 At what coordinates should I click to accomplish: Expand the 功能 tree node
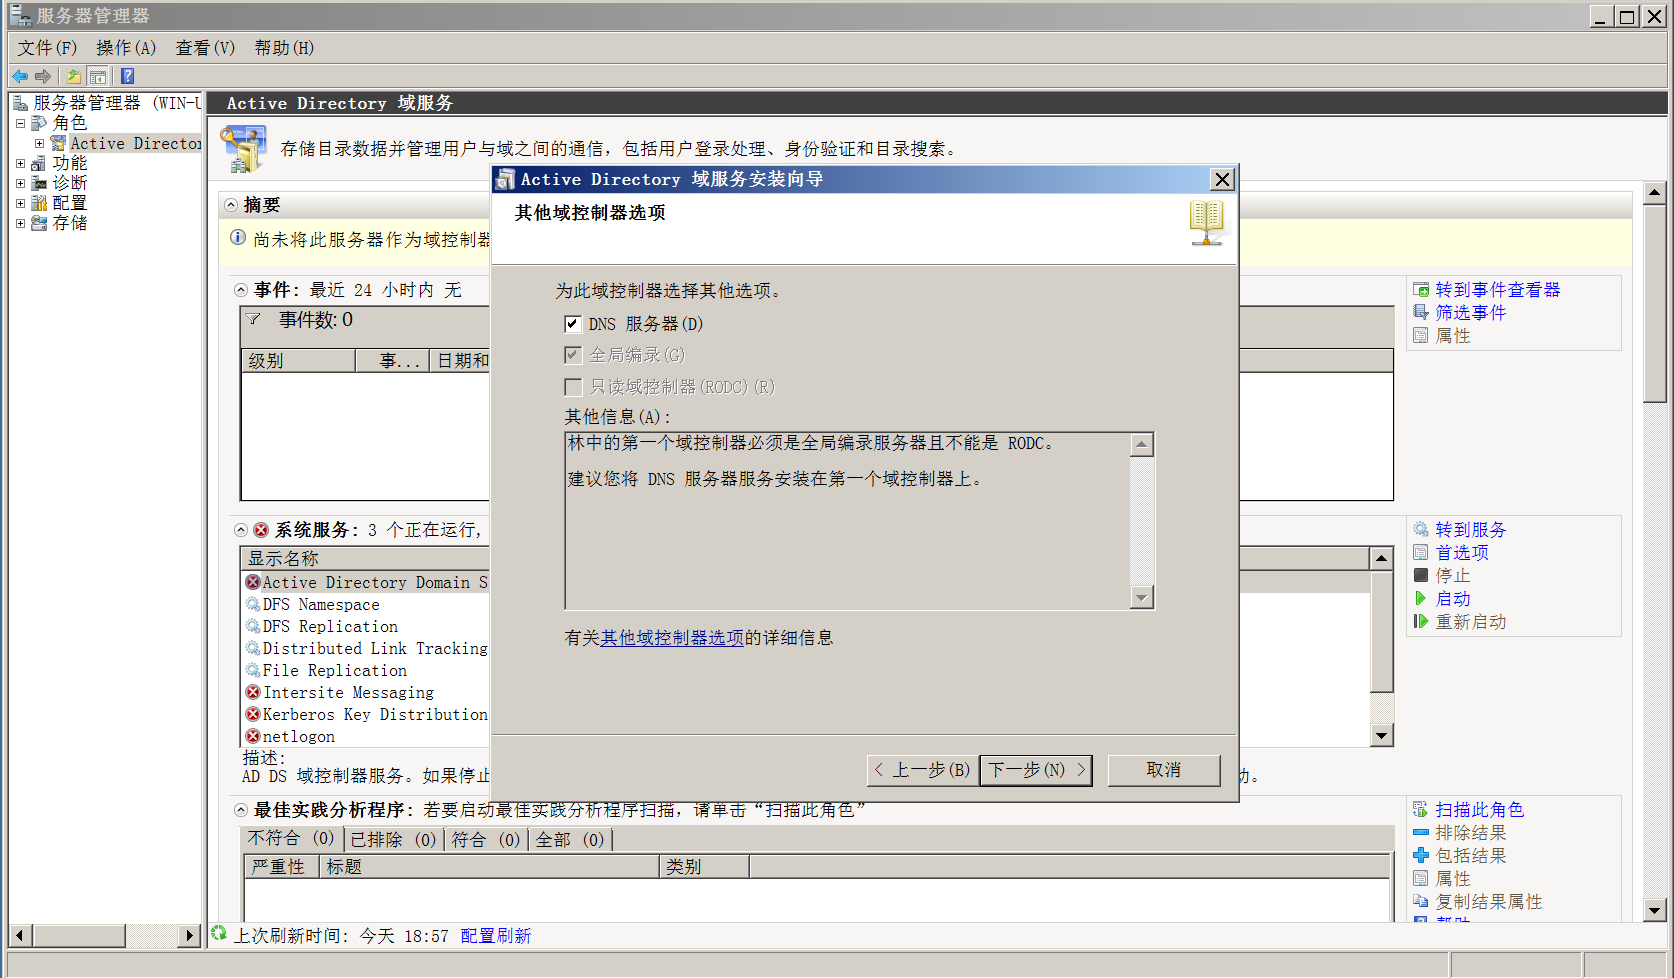click(x=20, y=163)
